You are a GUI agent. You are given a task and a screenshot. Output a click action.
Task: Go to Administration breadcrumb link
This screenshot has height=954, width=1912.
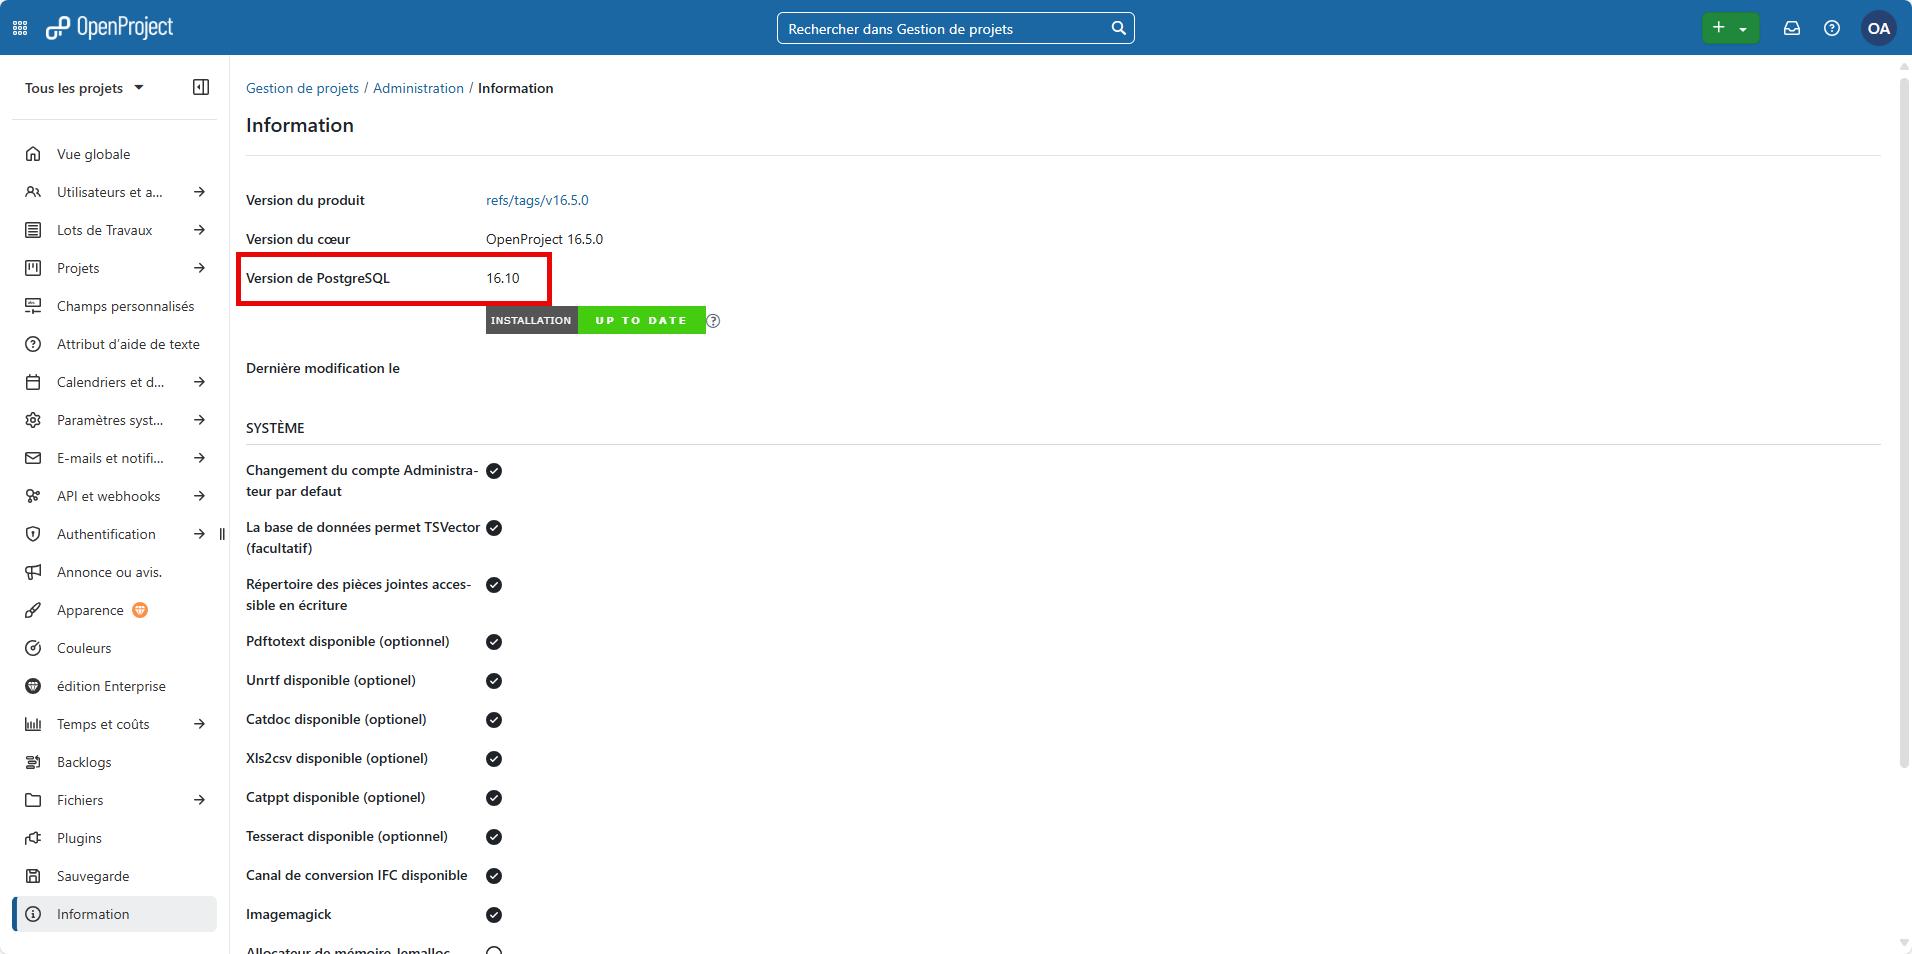418,88
